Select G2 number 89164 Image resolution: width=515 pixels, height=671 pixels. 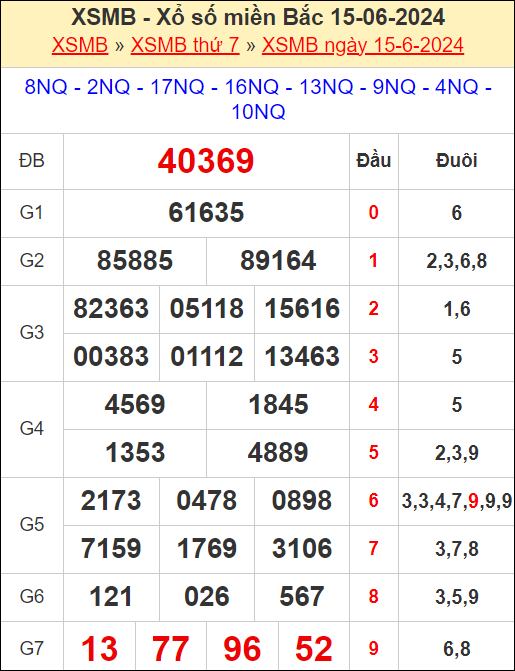point(278,261)
